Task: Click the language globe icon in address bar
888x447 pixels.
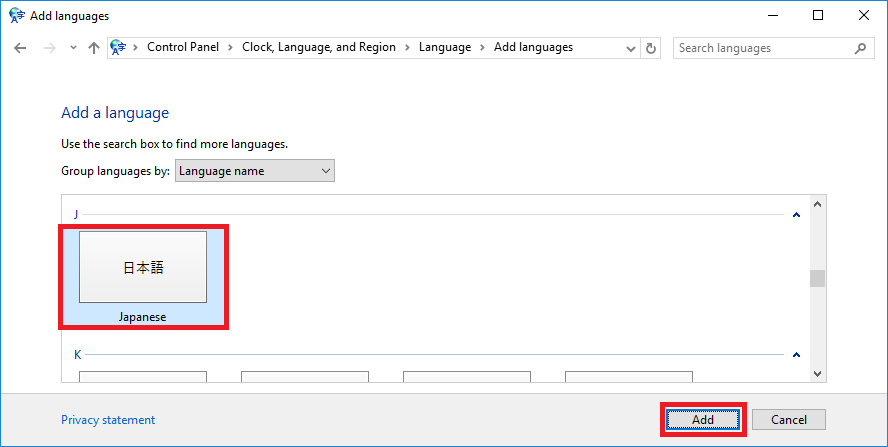Action: tap(118, 48)
